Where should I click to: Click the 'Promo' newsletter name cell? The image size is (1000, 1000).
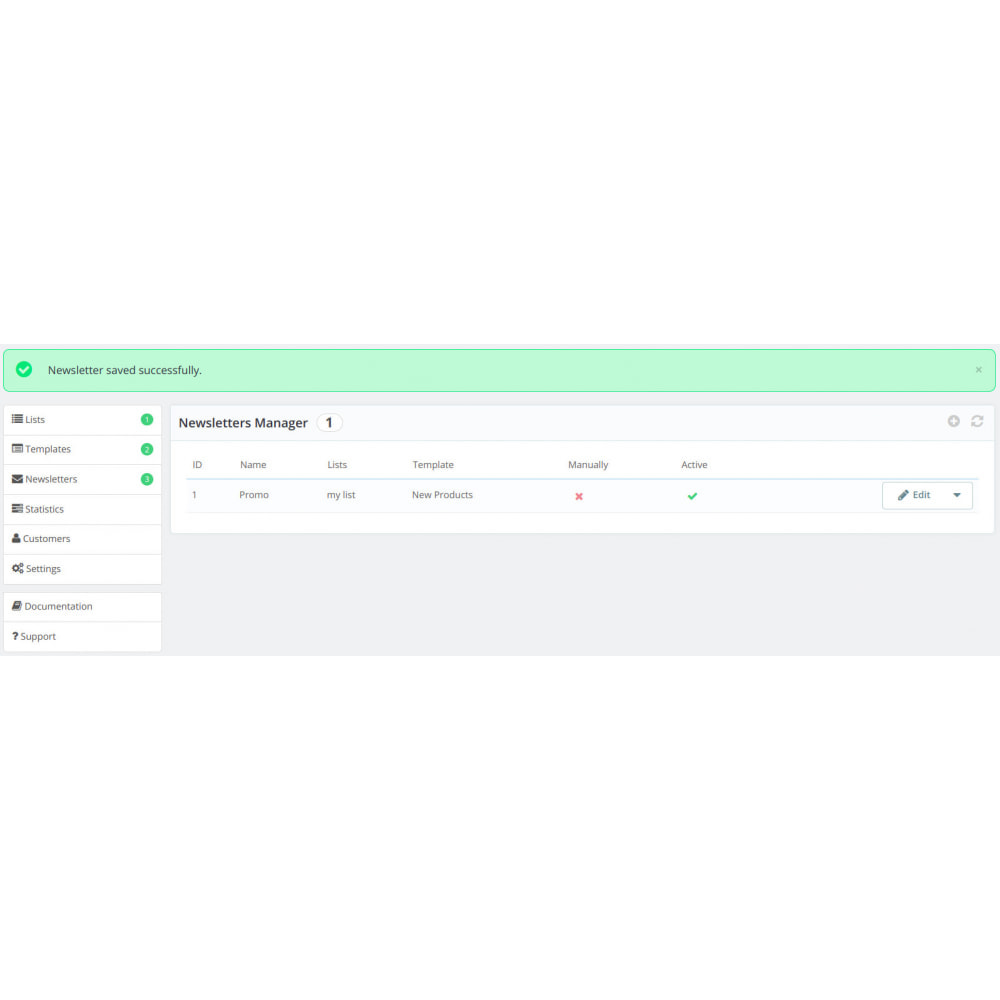tap(254, 495)
